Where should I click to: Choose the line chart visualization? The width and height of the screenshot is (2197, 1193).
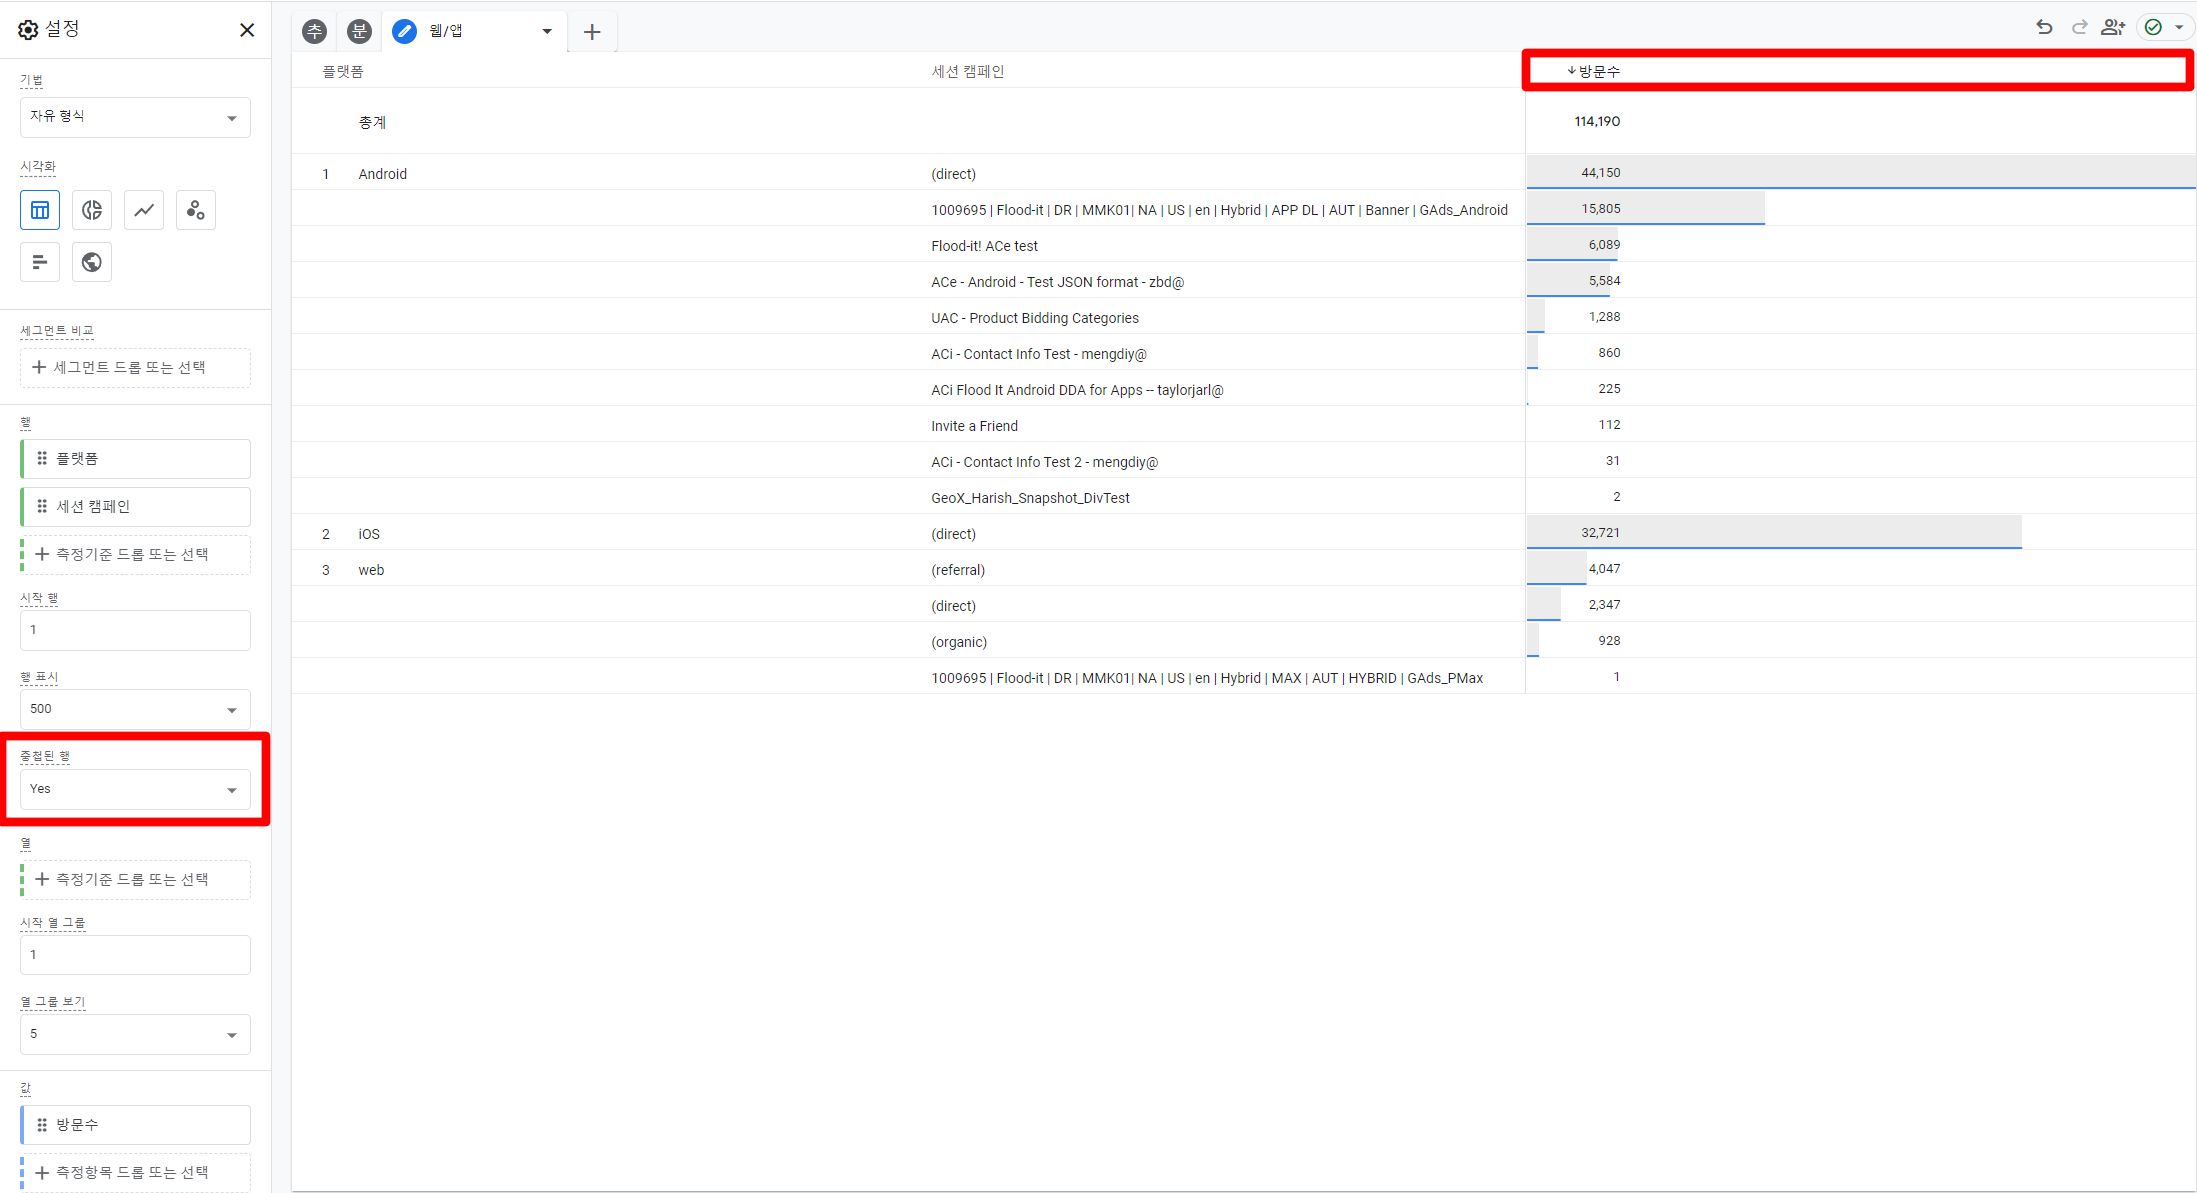pos(144,210)
